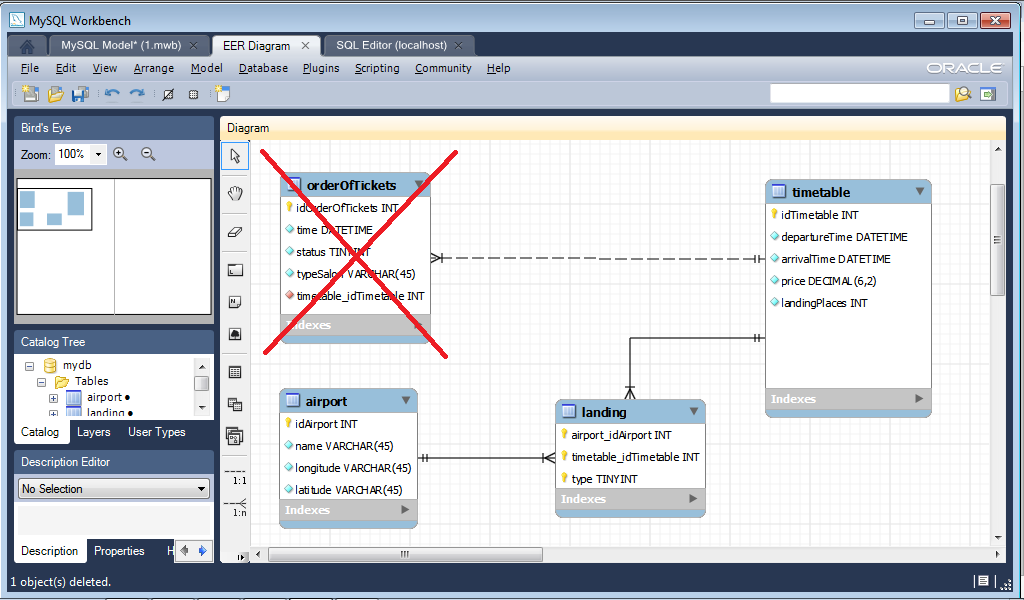Switch to SQL Editor (localhost) tab
Screen dimensions: 1024x600
click(x=391, y=45)
